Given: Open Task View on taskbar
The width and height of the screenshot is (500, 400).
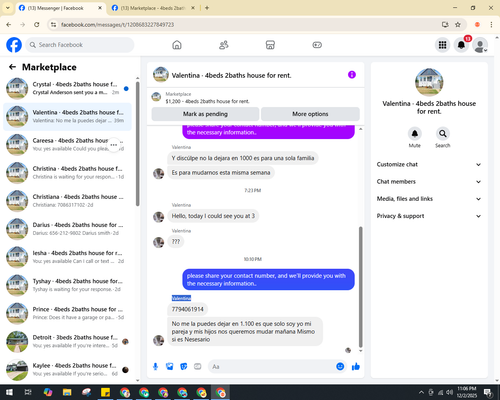Looking at the screenshot, I should point(28,392).
